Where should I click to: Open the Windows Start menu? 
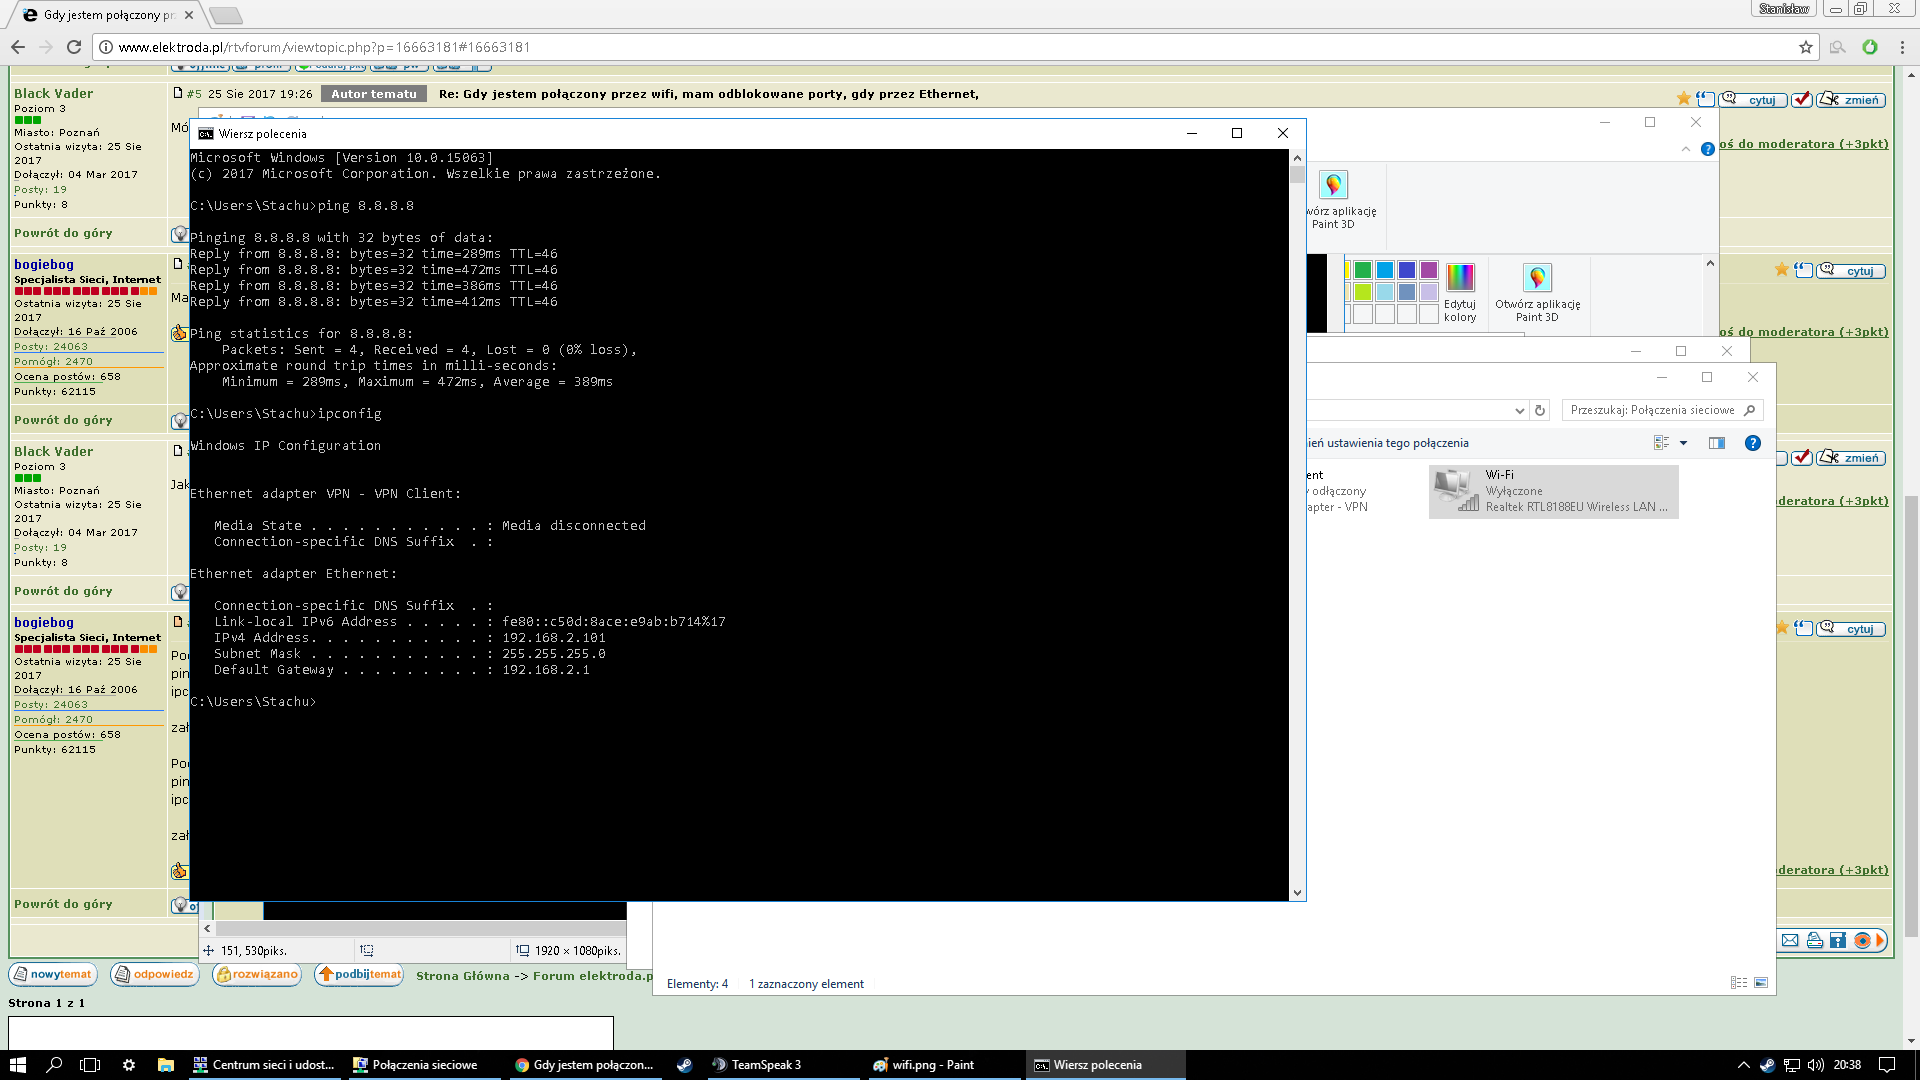tap(18, 1065)
